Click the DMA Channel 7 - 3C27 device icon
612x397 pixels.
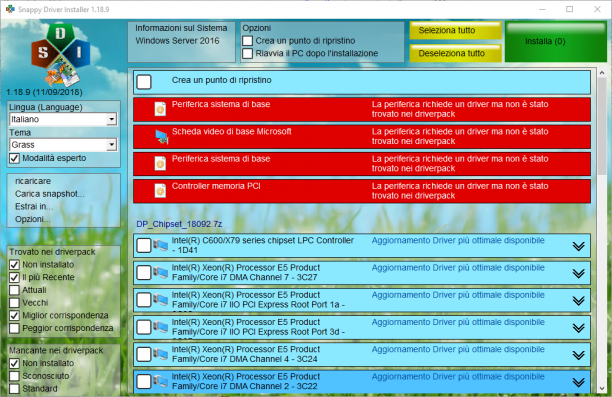click(160, 272)
